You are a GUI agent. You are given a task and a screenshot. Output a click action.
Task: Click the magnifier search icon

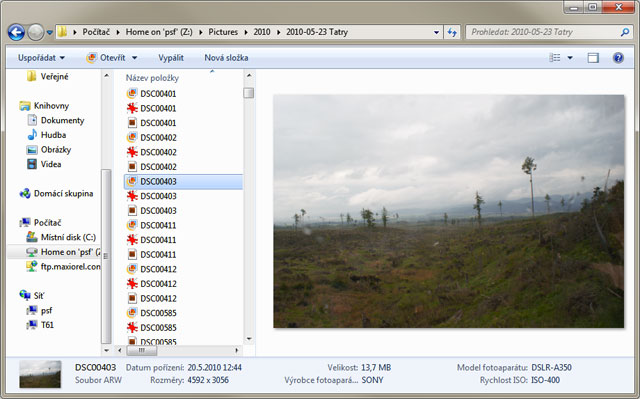[624, 32]
